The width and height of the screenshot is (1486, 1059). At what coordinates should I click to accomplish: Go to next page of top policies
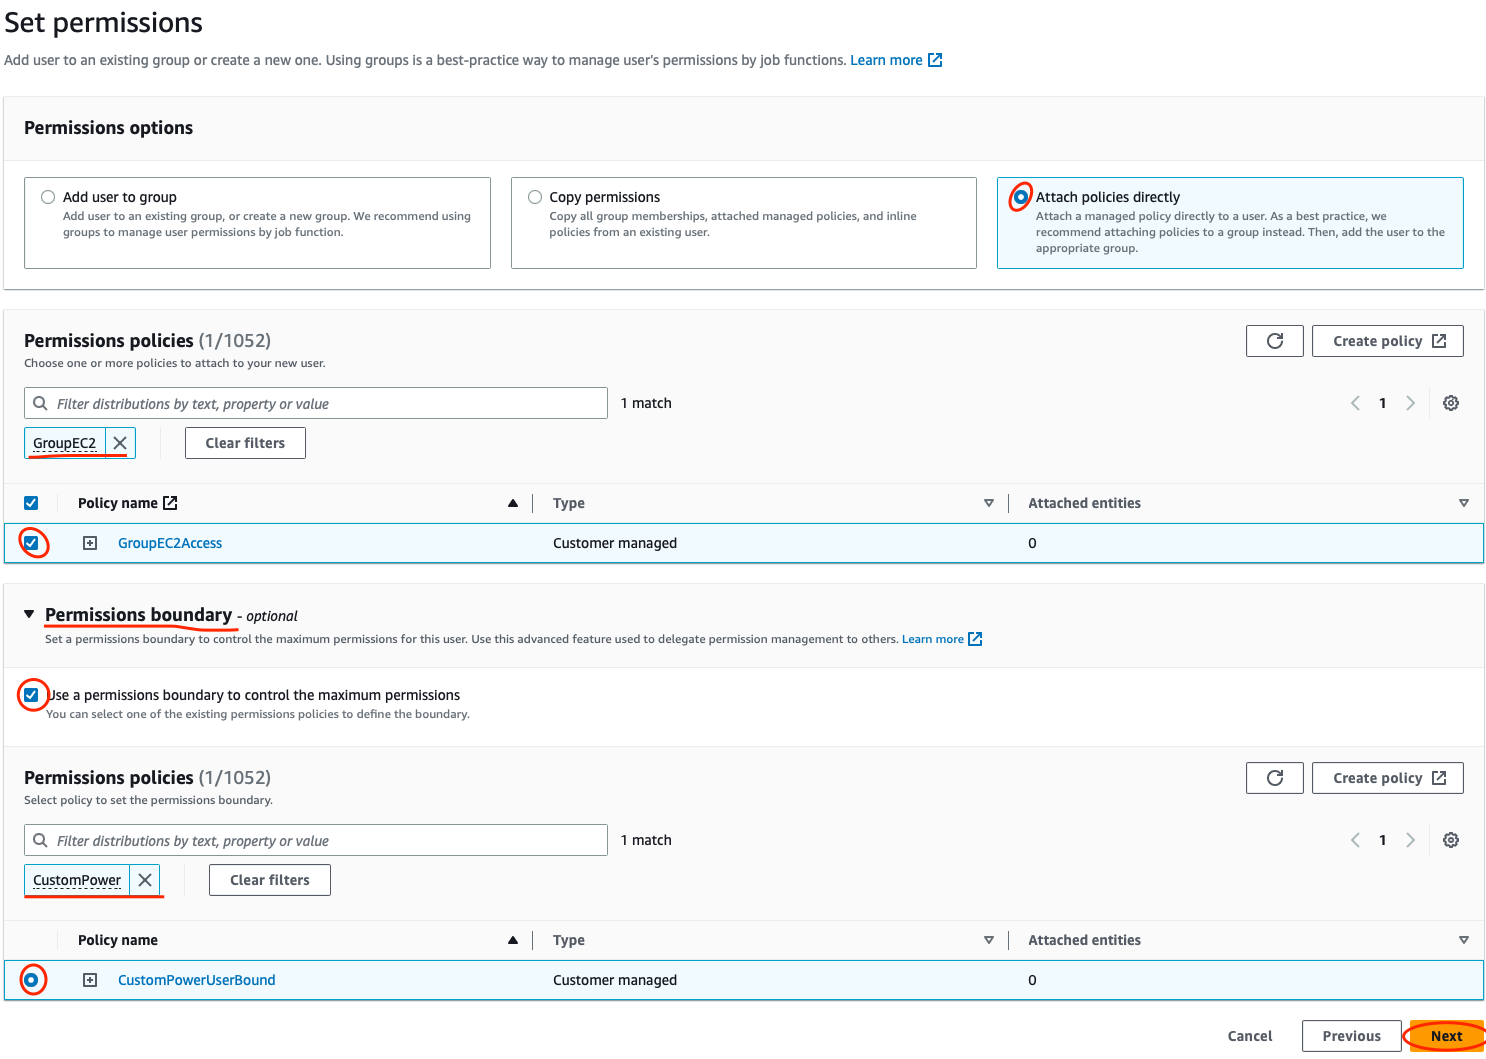coord(1410,403)
